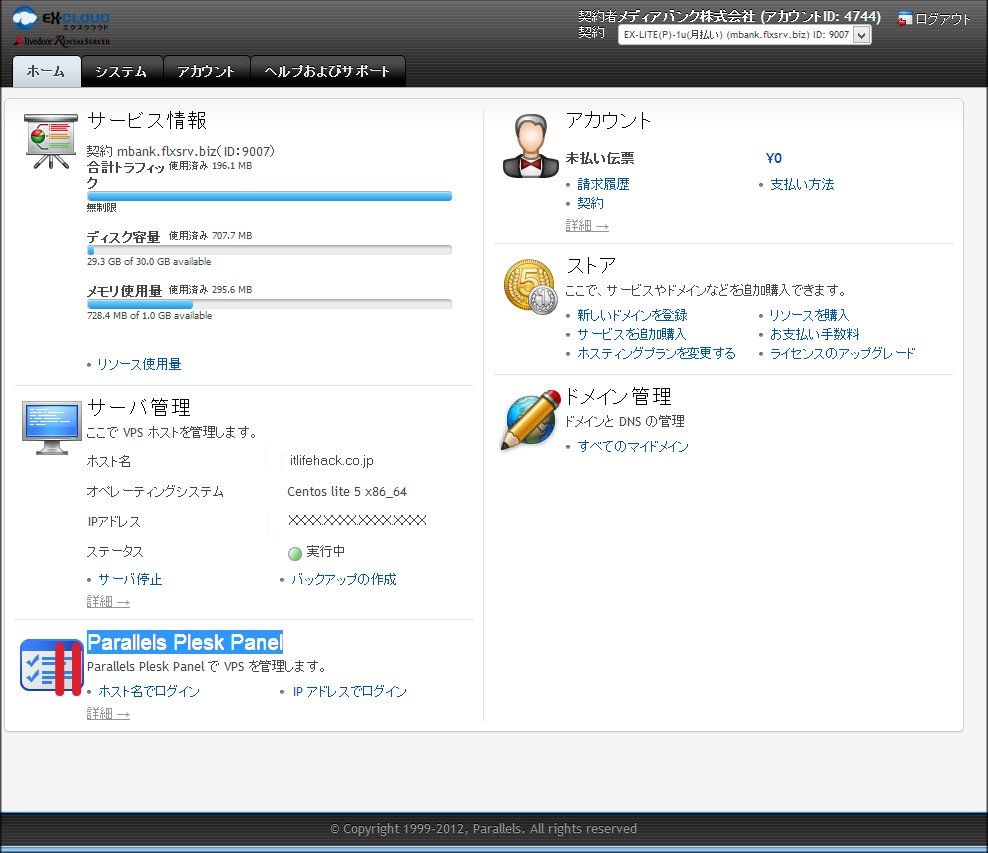
Task: Click the 契約 mbank.flxsrv.biz text
Action: click(x=180, y=151)
